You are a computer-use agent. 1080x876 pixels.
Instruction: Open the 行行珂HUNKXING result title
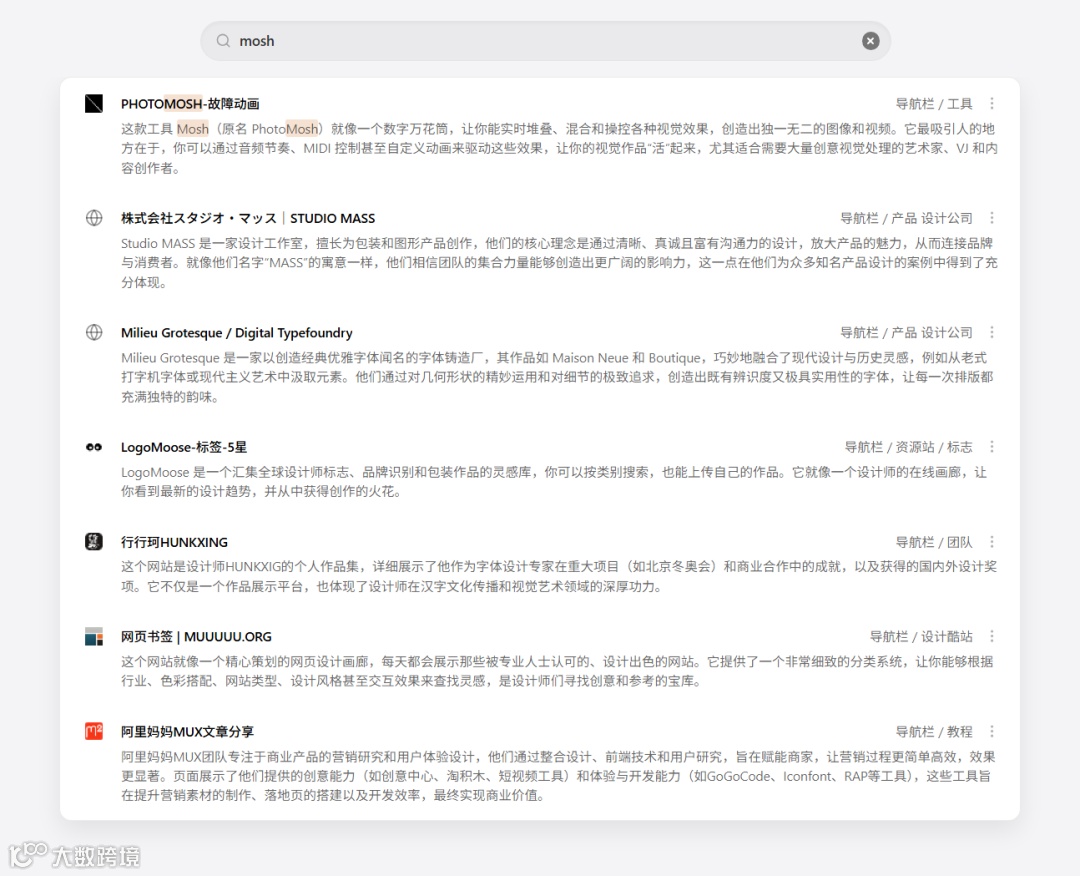click(174, 542)
